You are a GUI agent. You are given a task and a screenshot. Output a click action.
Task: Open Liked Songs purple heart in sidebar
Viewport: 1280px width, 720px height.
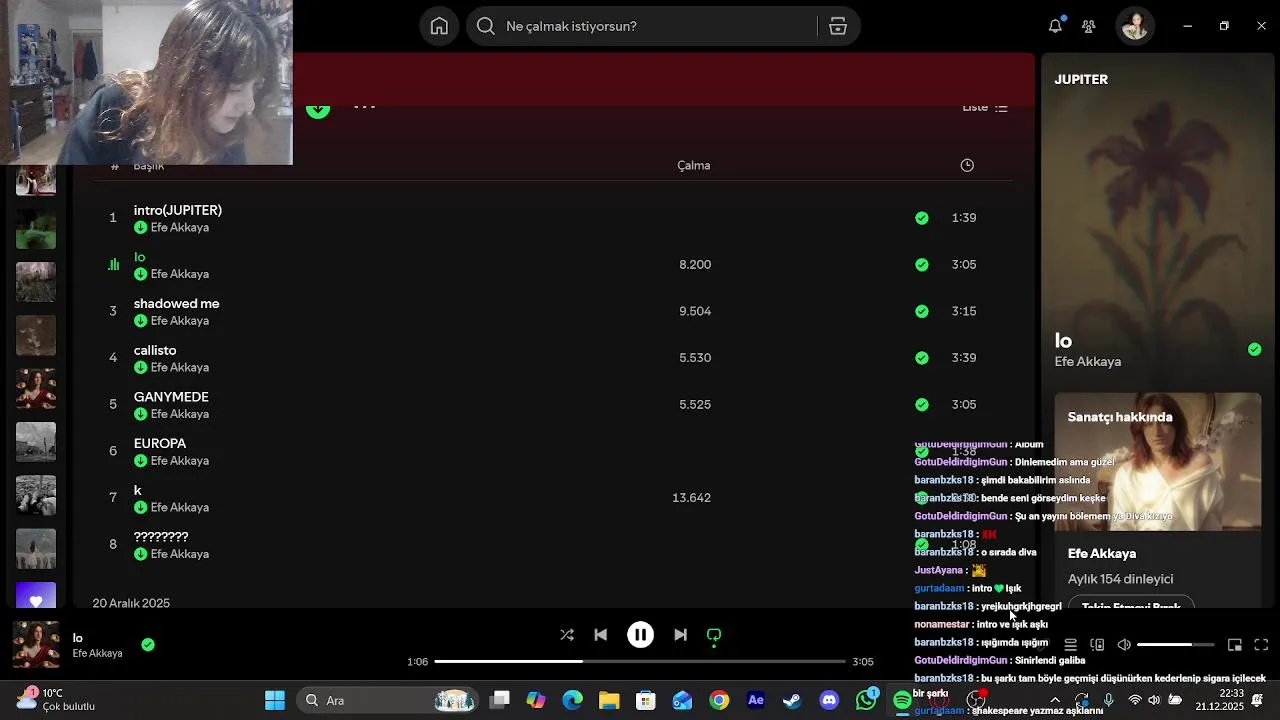[36, 595]
